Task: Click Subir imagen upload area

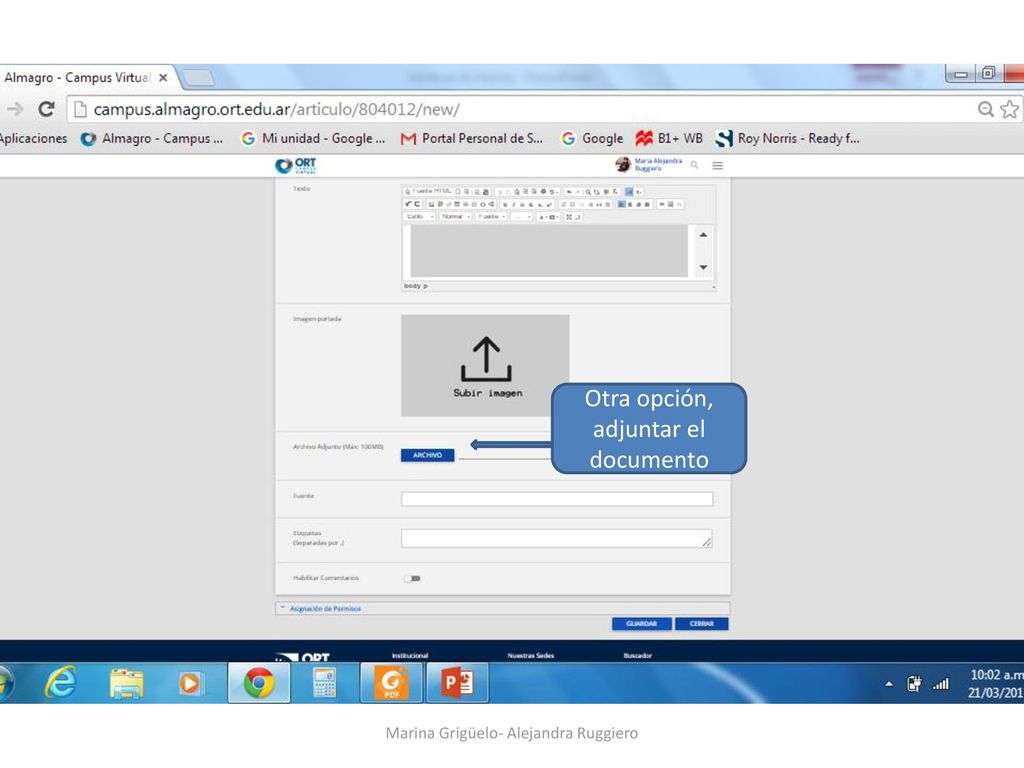Action: coord(485,366)
